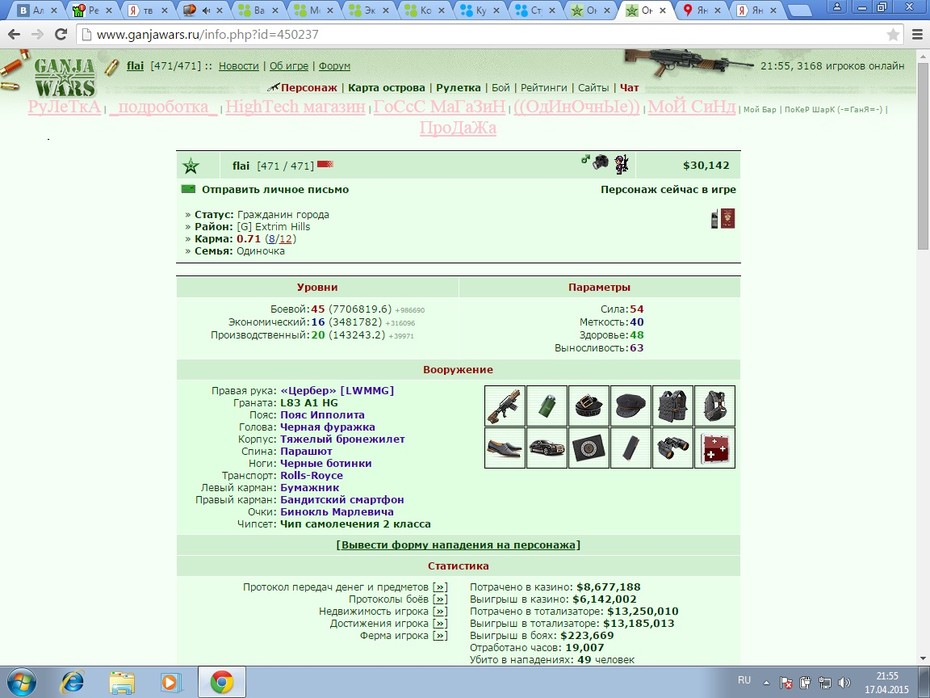This screenshot has width=930, height=698.
Task: Open the Рулетка menu item
Action: 458,88
